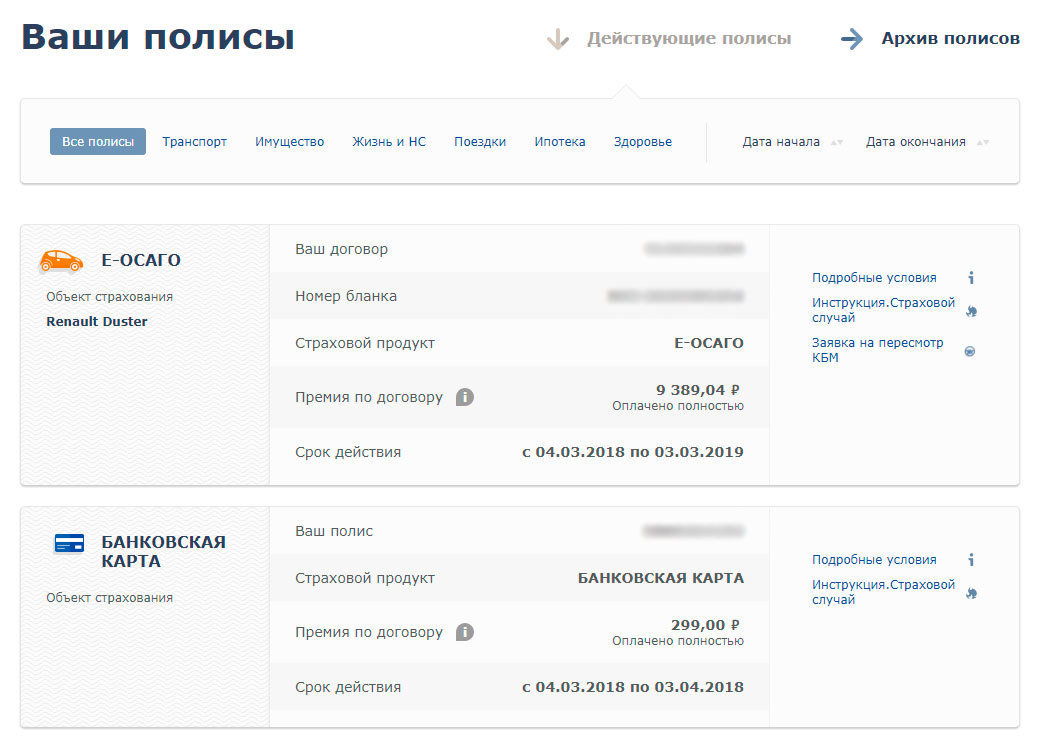
Task: Click info icon beside bank card Премия по договору
Action: (465, 632)
